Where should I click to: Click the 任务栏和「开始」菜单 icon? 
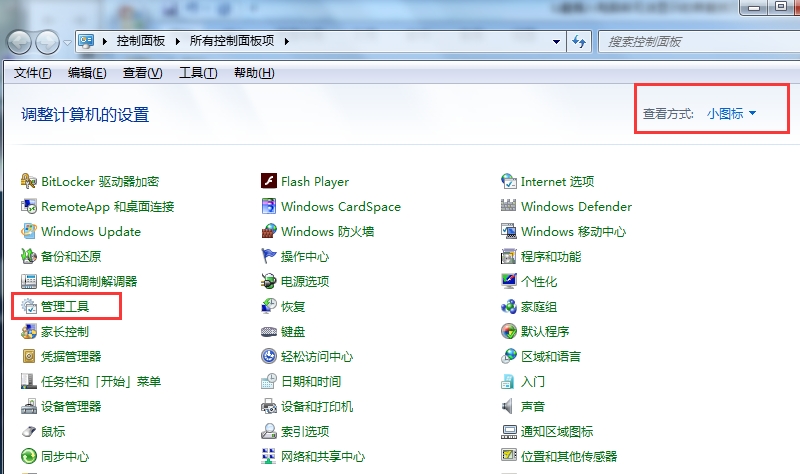[x=29, y=381]
